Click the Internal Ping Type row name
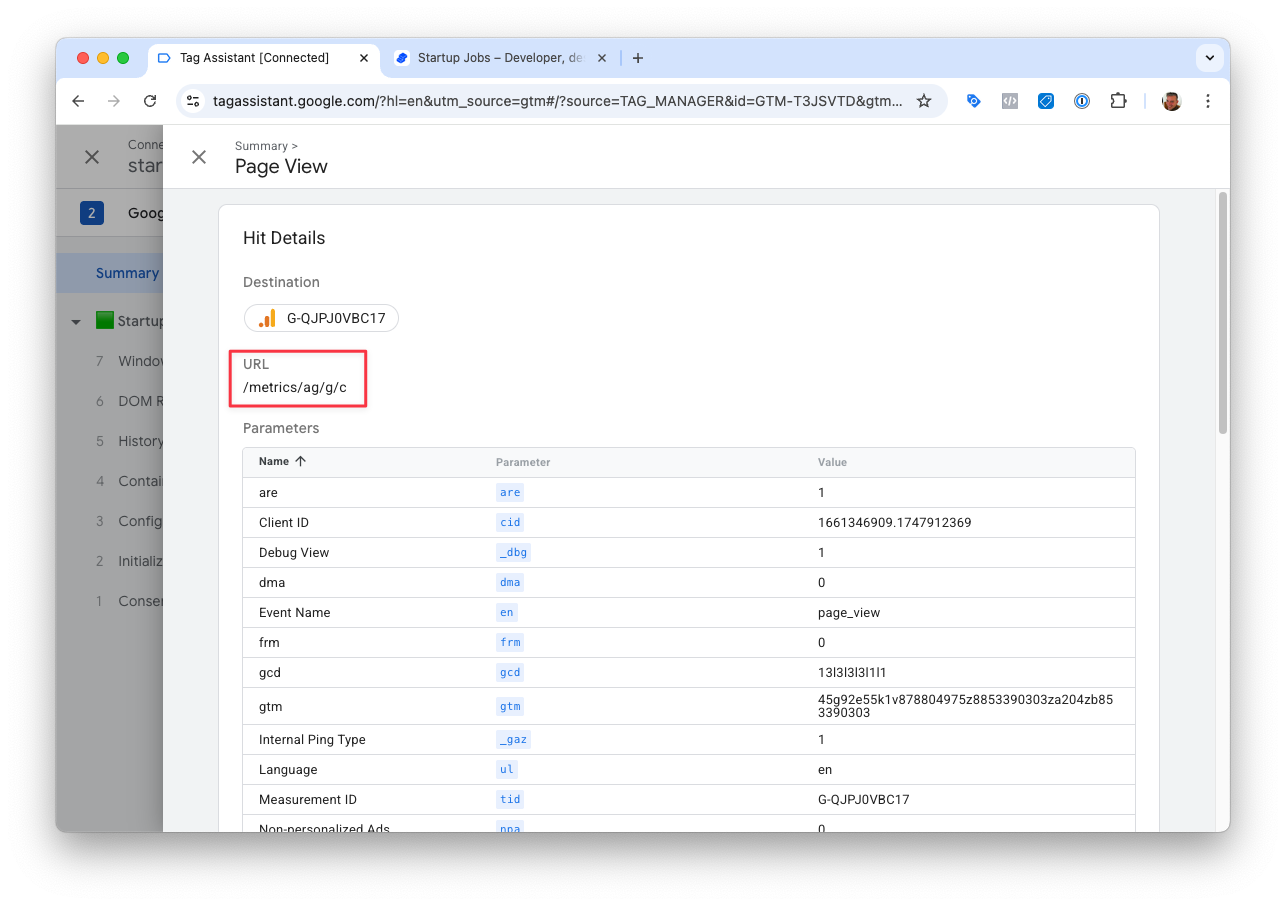 [312, 740]
